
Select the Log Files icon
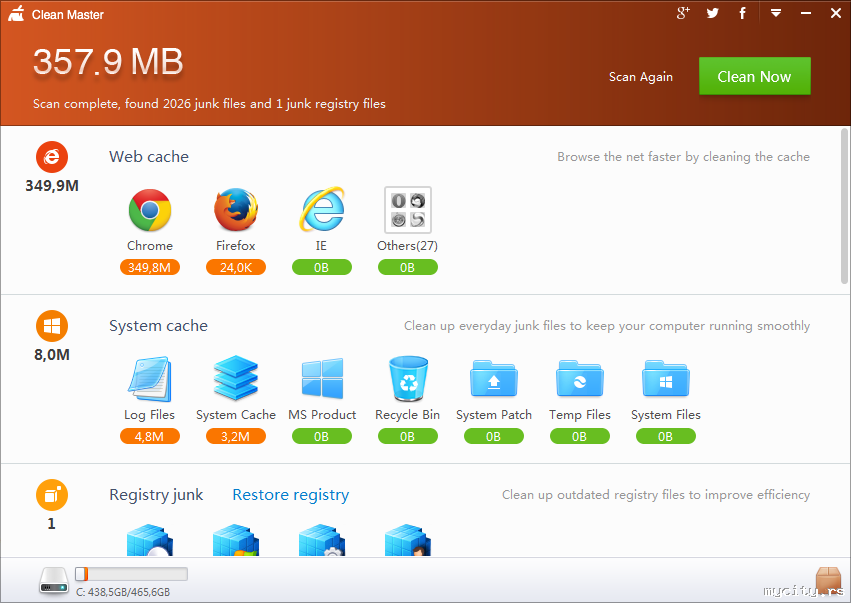pyautogui.click(x=150, y=379)
